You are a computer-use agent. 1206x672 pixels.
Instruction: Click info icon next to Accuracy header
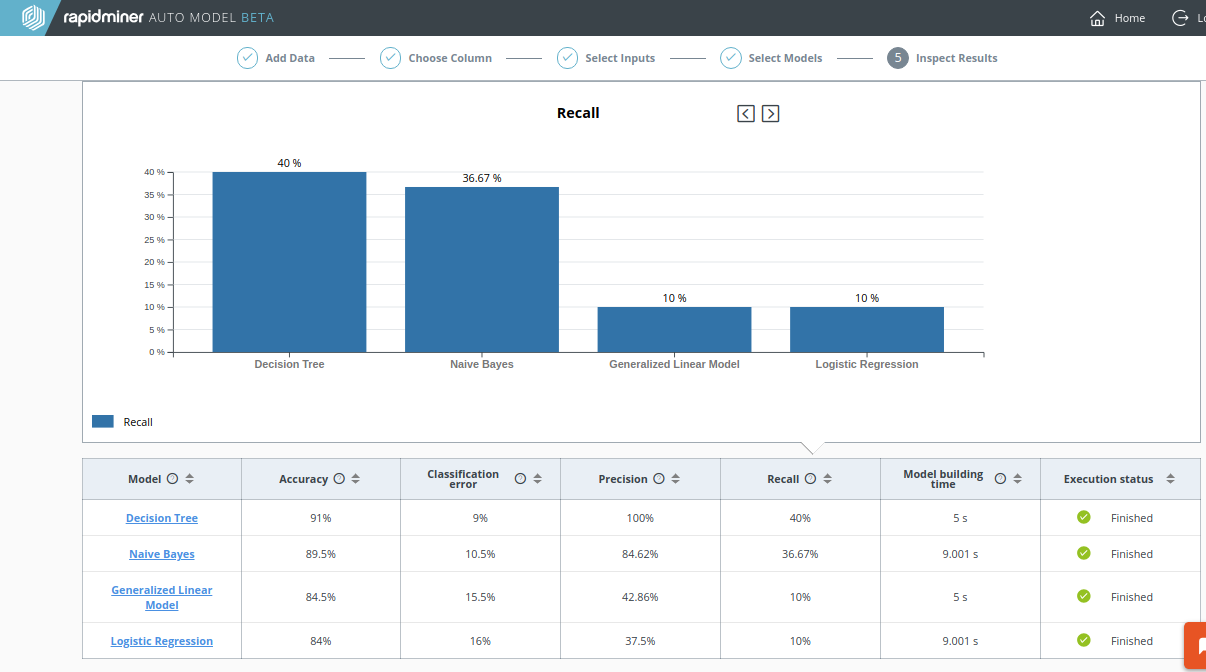(x=339, y=479)
